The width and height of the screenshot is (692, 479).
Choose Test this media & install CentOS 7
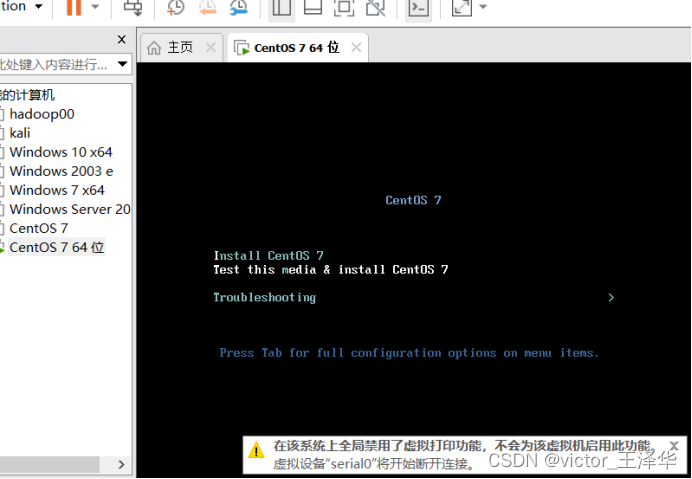[331, 269]
